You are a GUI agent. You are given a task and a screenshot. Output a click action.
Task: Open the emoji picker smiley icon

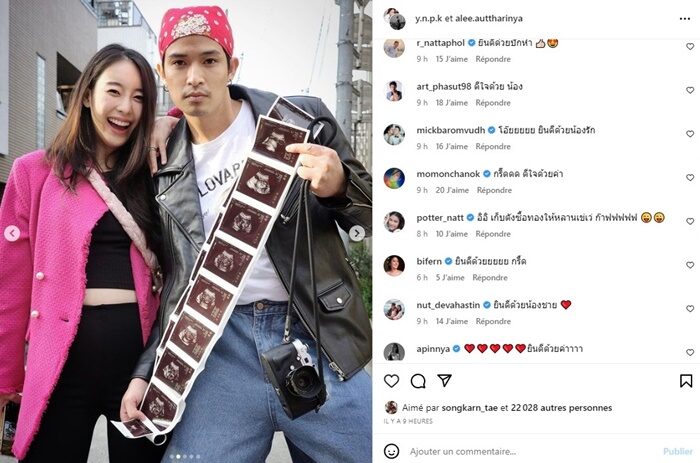392,451
